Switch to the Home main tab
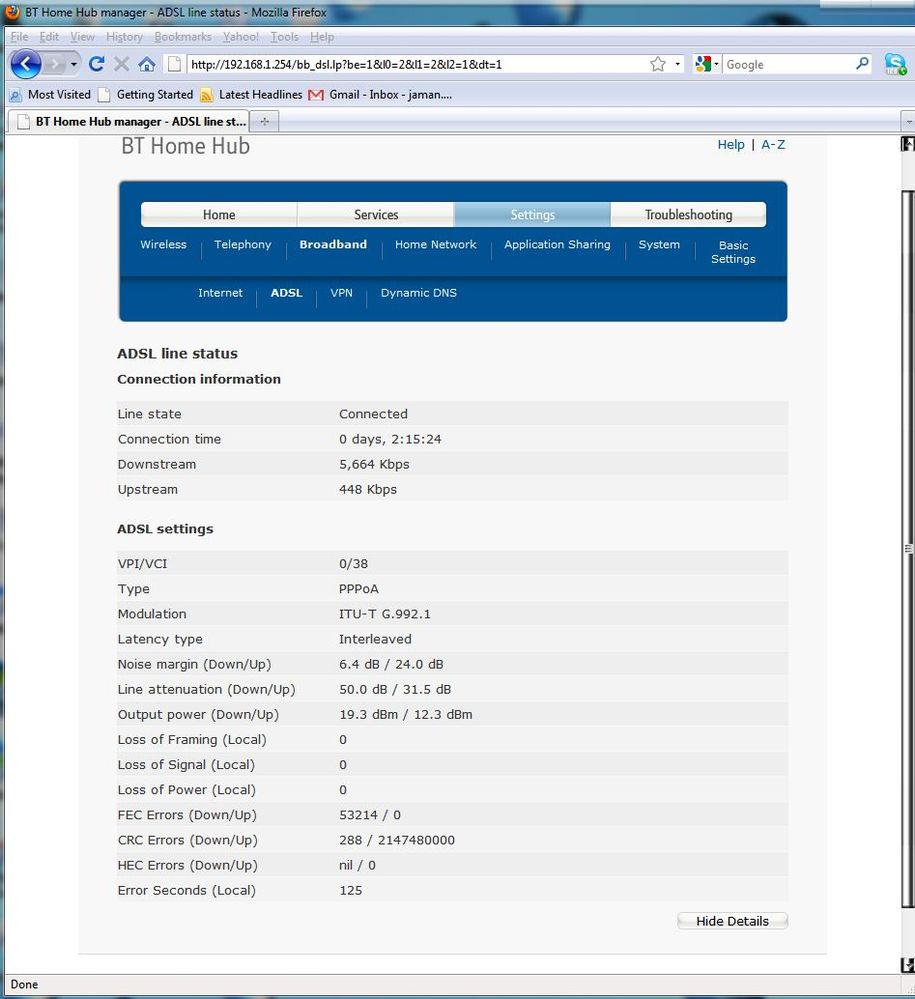This screenshot has height=999, width=915. pos(219,215)
